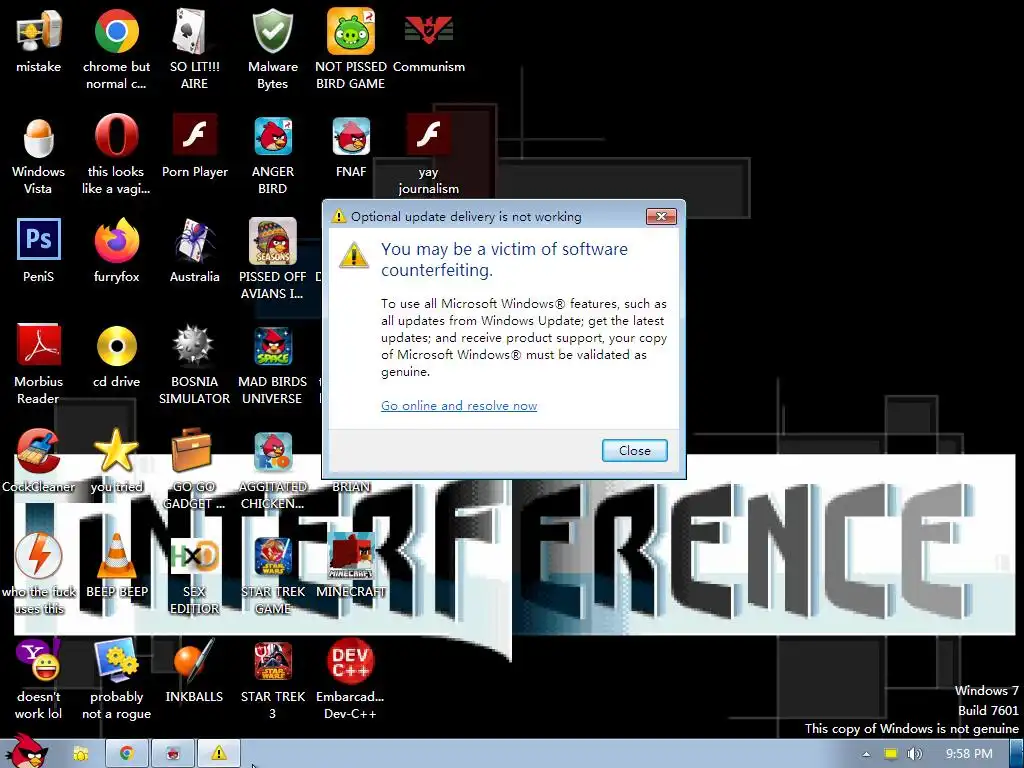Screen dimensions: 1024x768
Task: Click the yellow tray notification icon
Action: (891, 754)
